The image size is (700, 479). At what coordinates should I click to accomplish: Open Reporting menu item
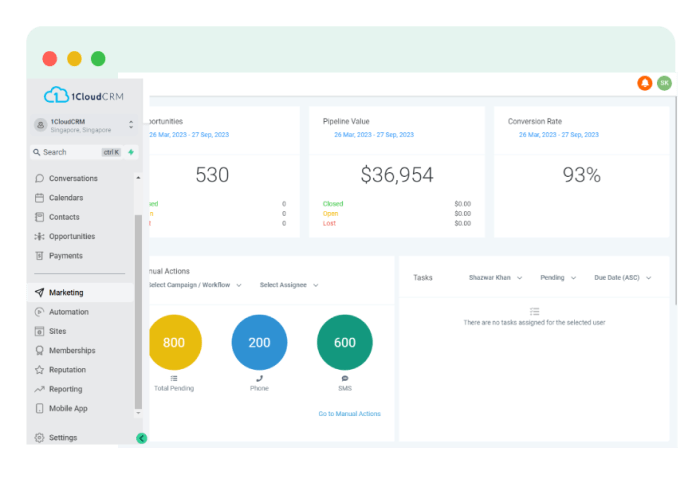point(80,389)
